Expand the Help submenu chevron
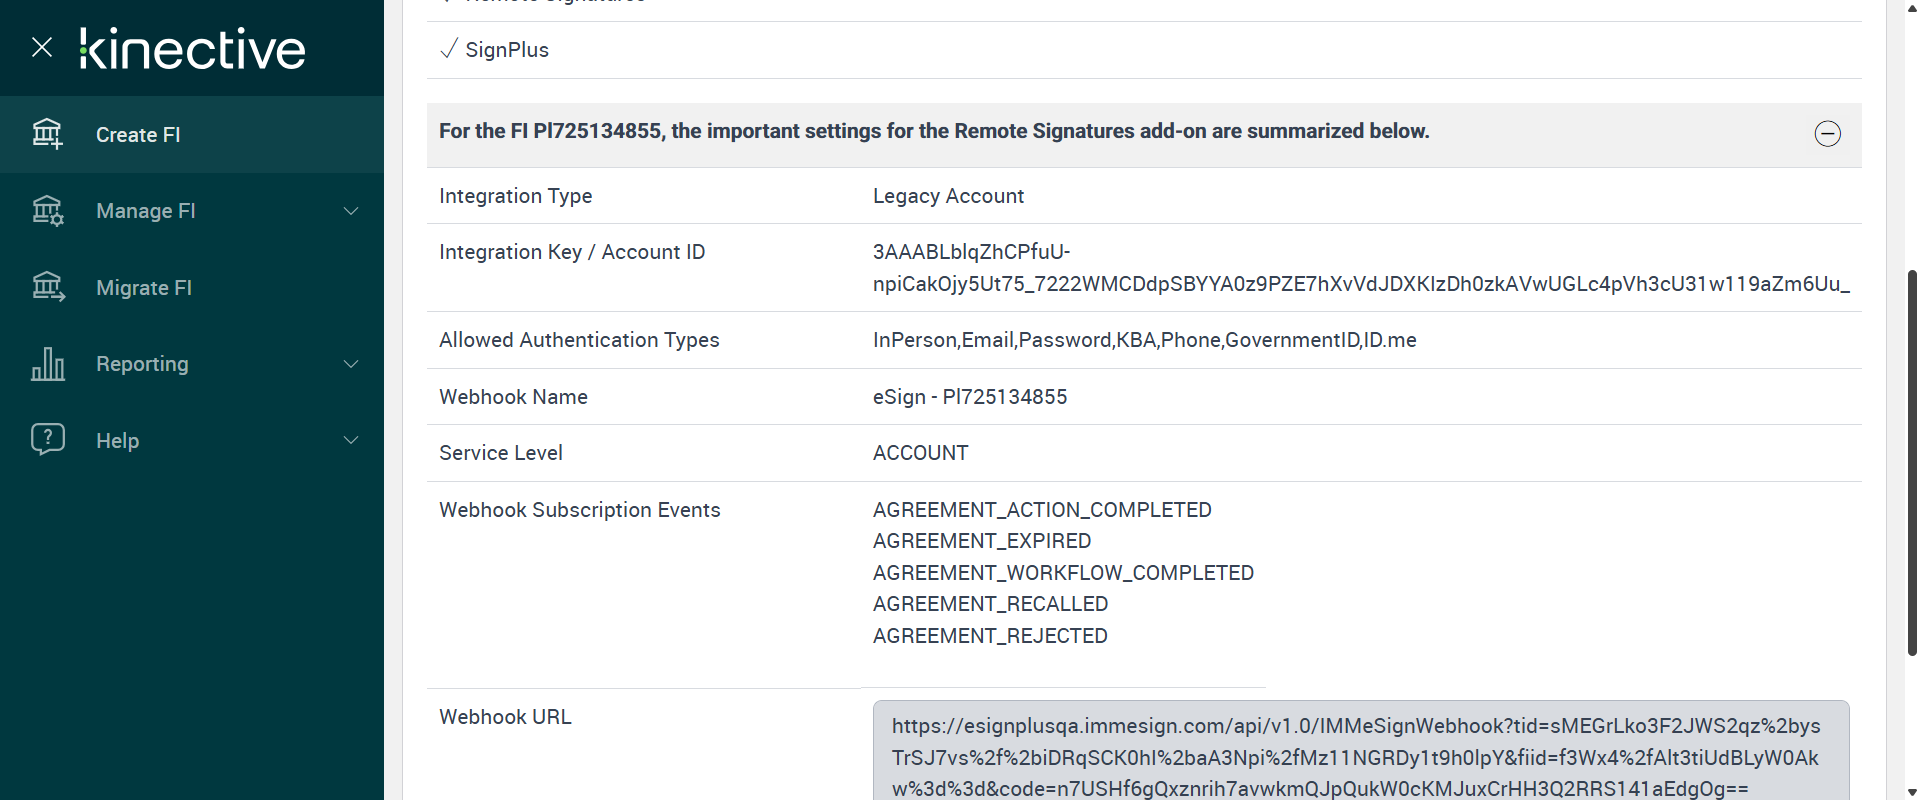This screenshot has width=1920, height=800. (351, 440)
